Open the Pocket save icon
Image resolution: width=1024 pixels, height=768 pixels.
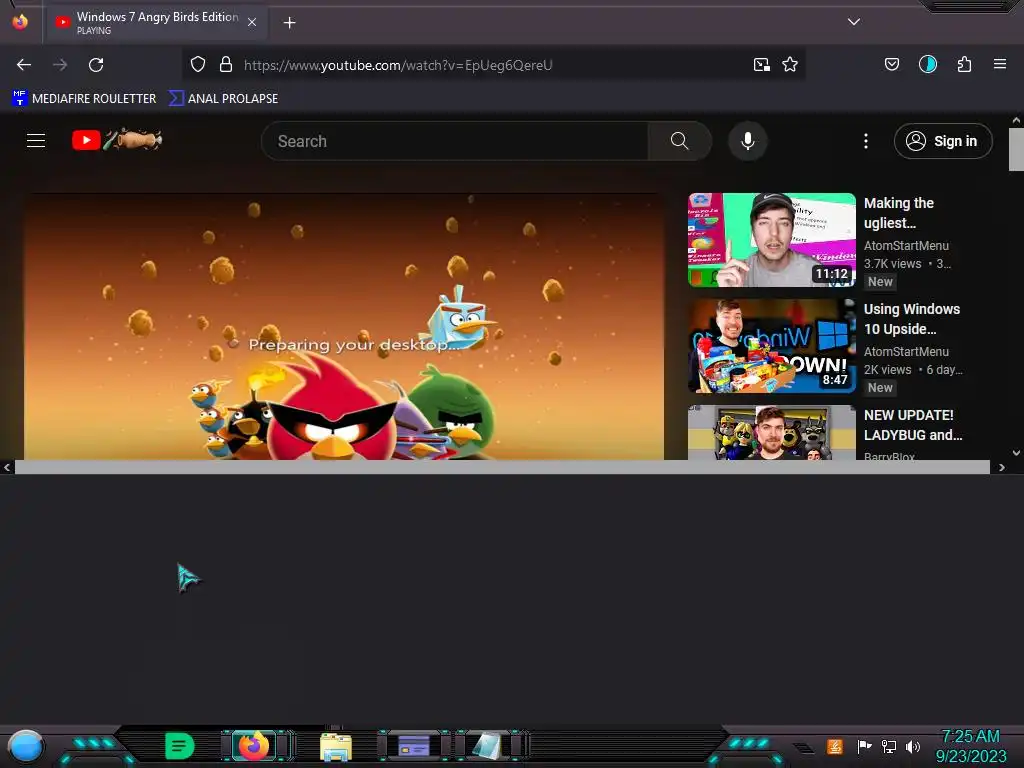point(891,64)
